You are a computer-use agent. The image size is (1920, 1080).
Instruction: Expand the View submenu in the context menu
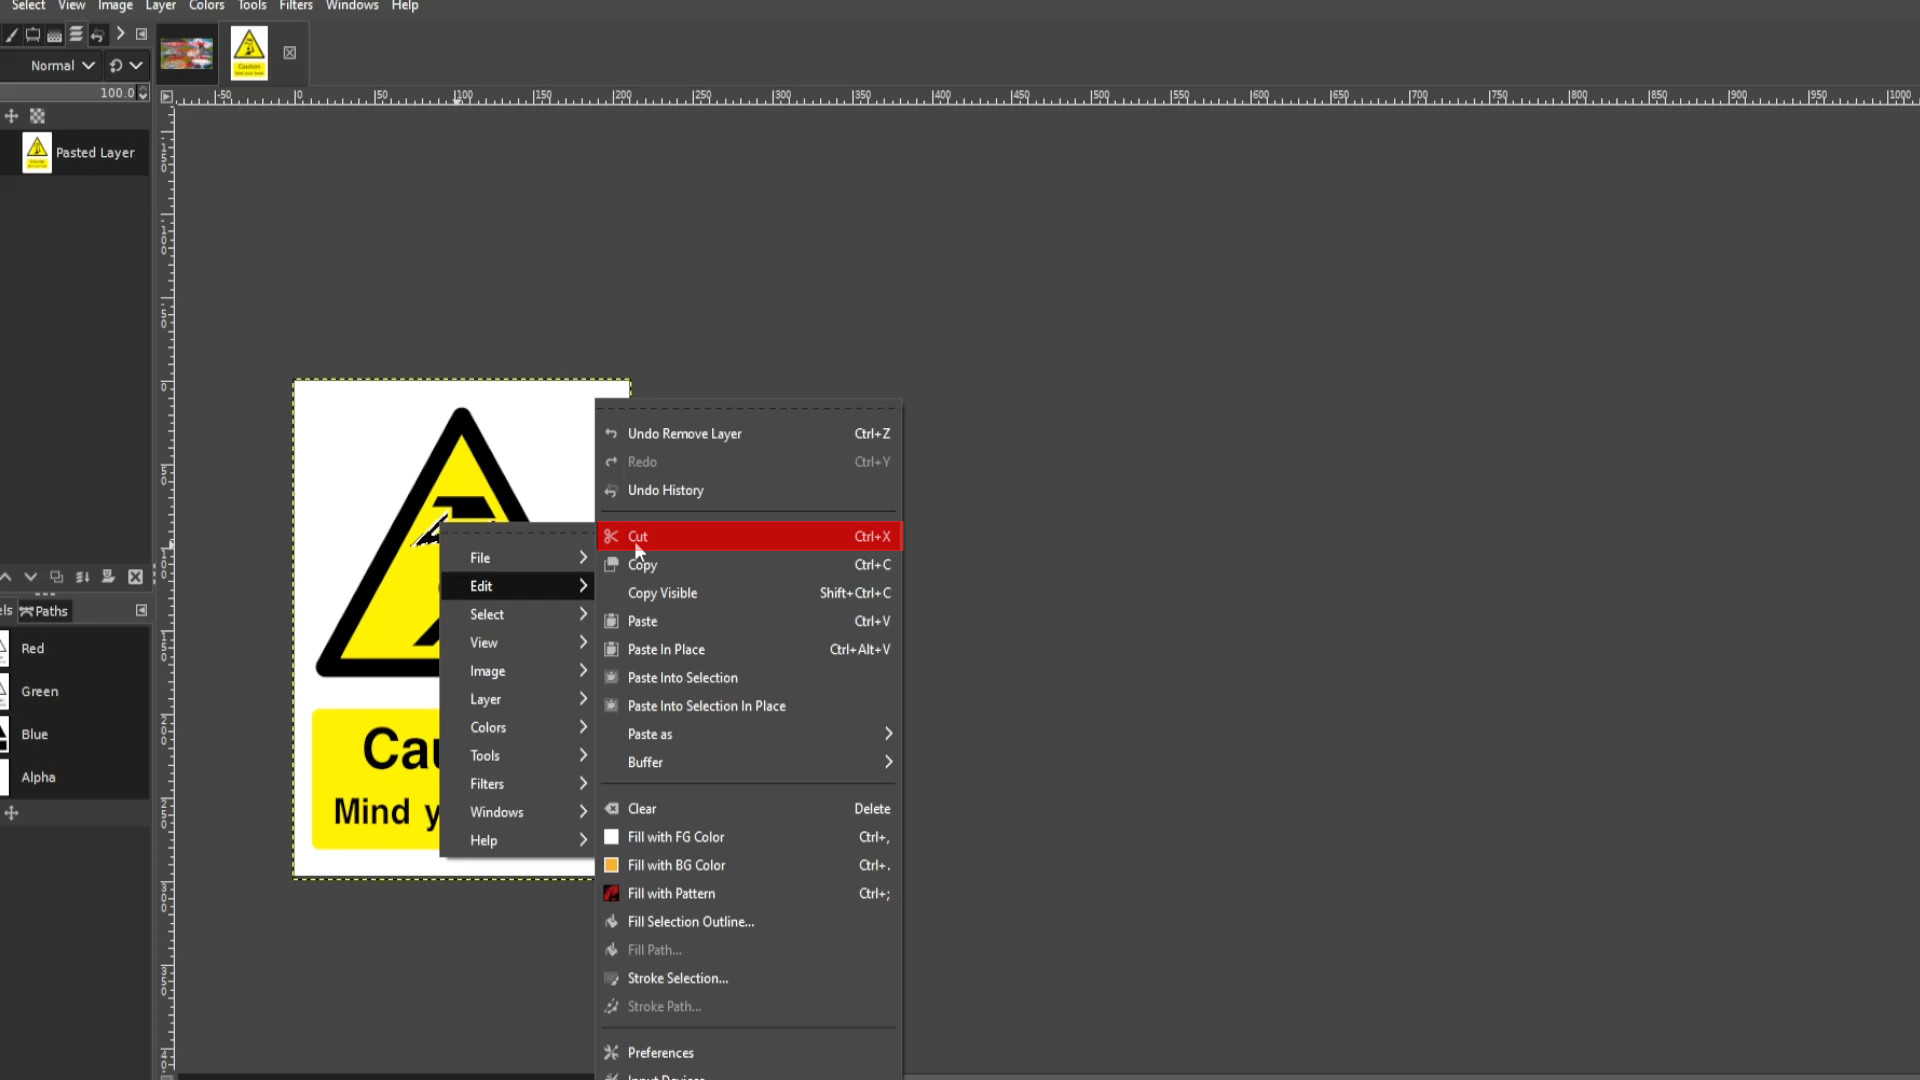[x=517, y=643]
